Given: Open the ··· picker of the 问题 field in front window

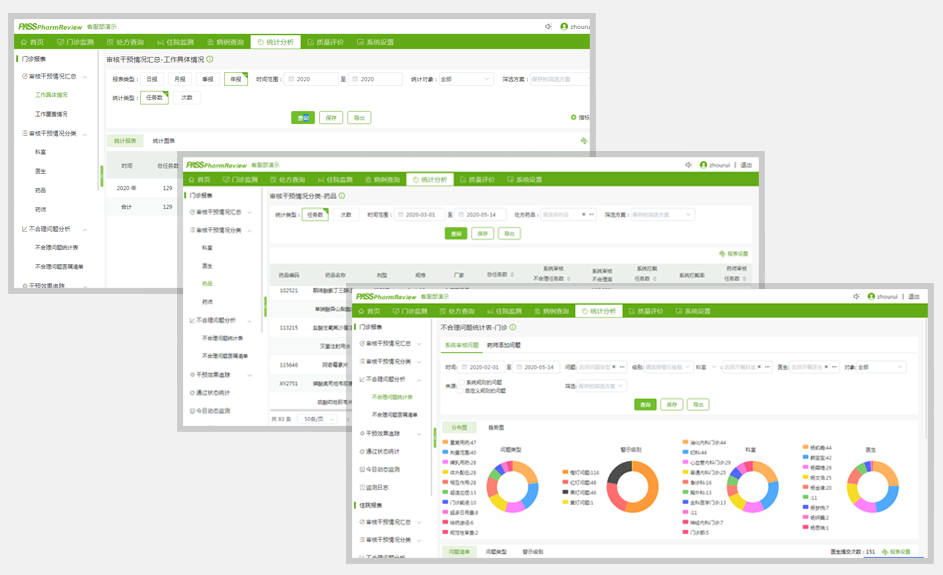Looking at the screenshot, I should (x=622, y=367).
